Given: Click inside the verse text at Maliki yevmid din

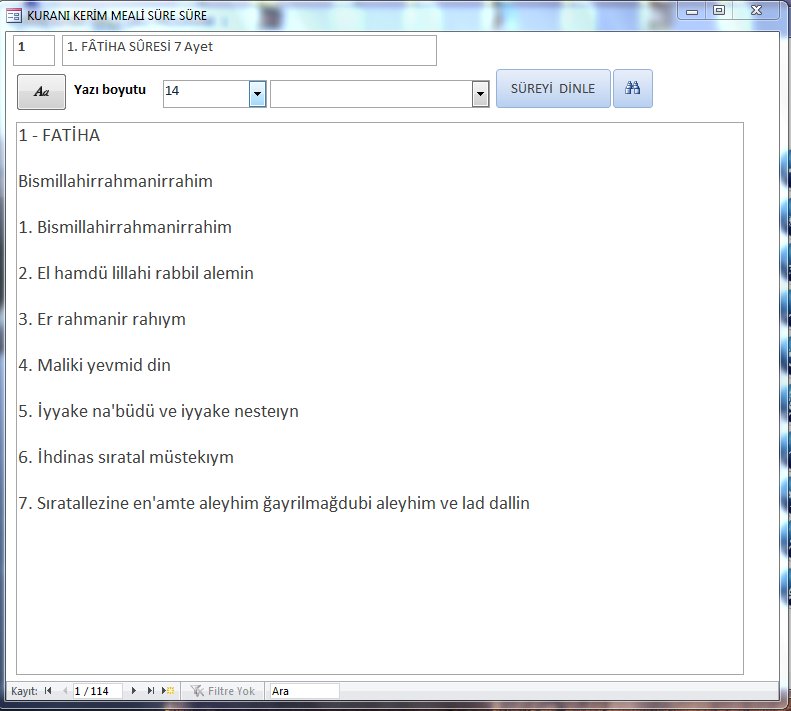Looking at the screenshot, I should pos(104,365).
